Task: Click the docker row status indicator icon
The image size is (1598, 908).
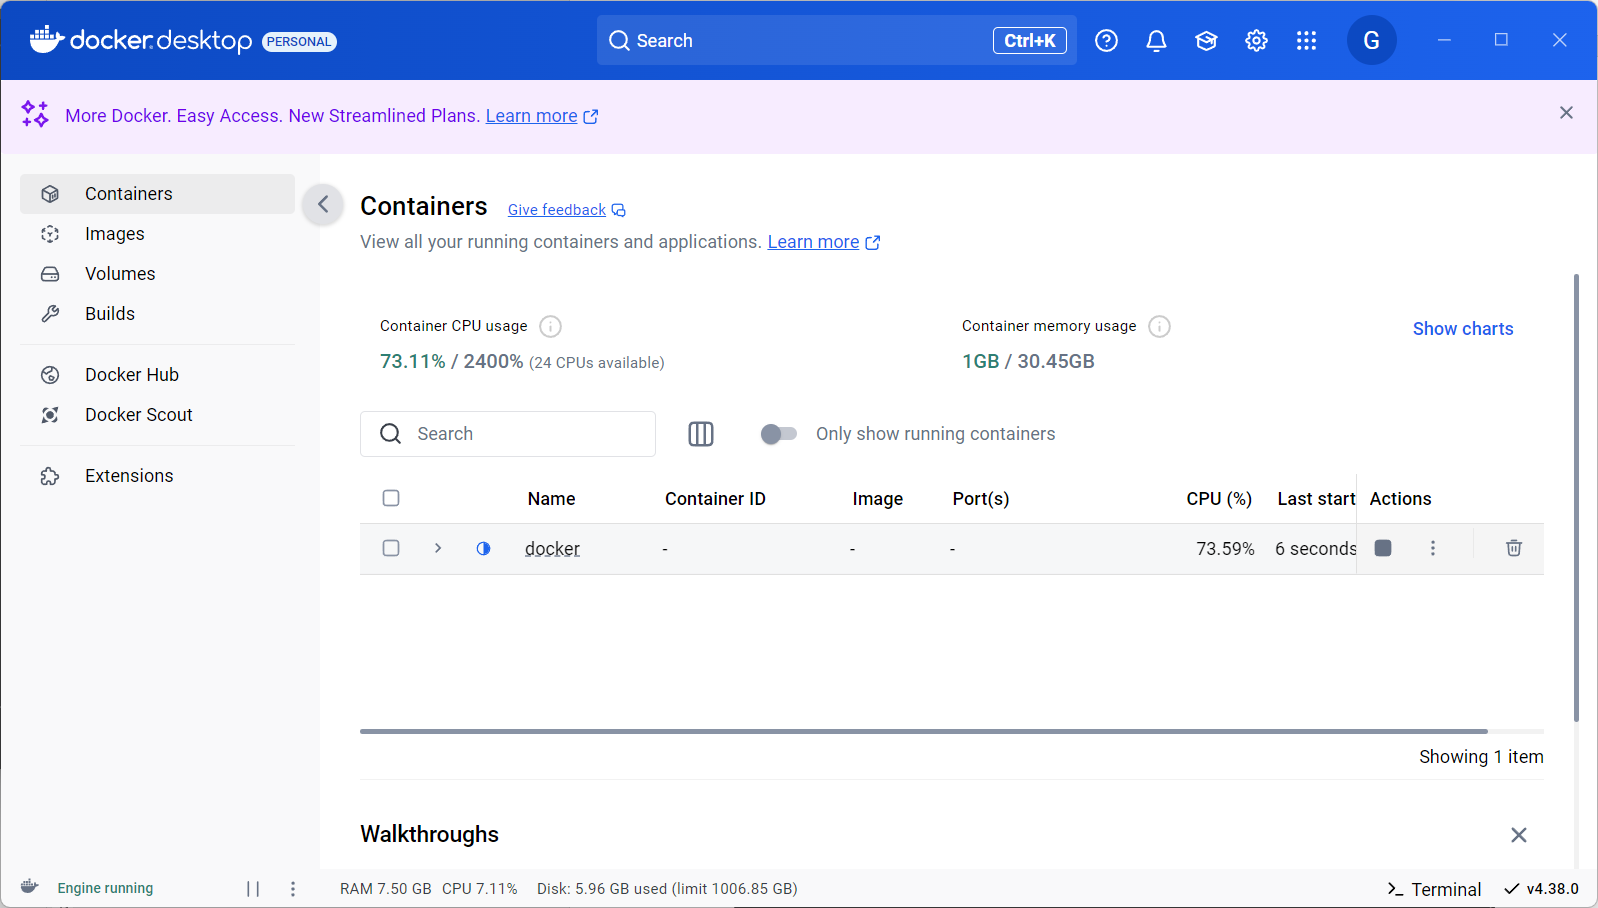Action: (483, 548)
